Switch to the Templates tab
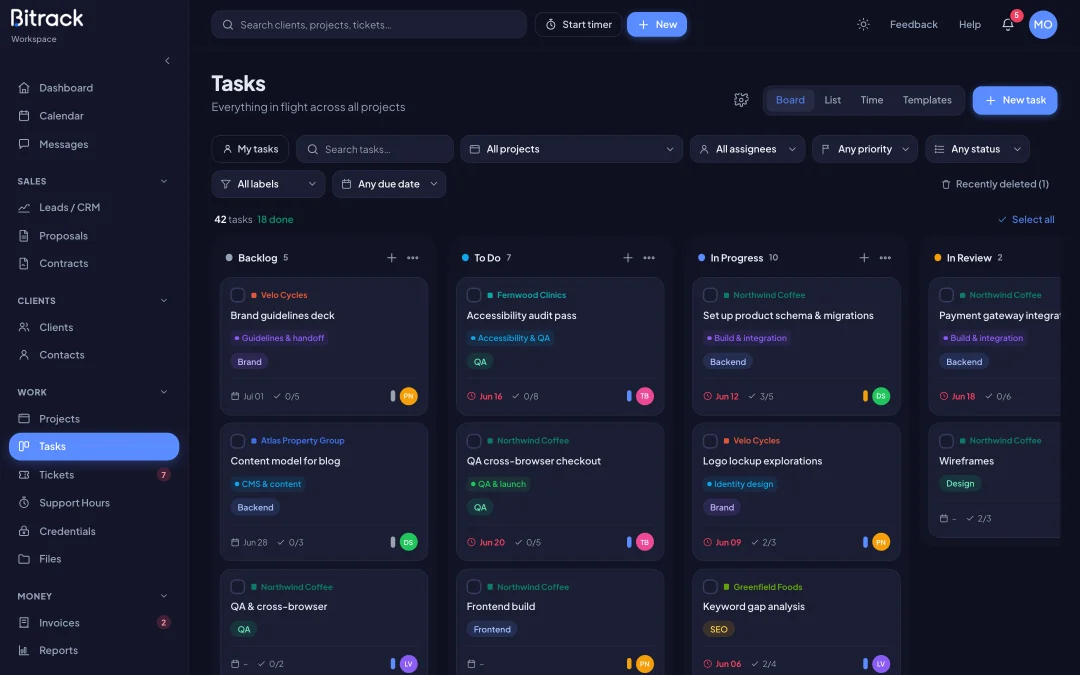Viewport: 1080px width, 675px height. [927, 100]
